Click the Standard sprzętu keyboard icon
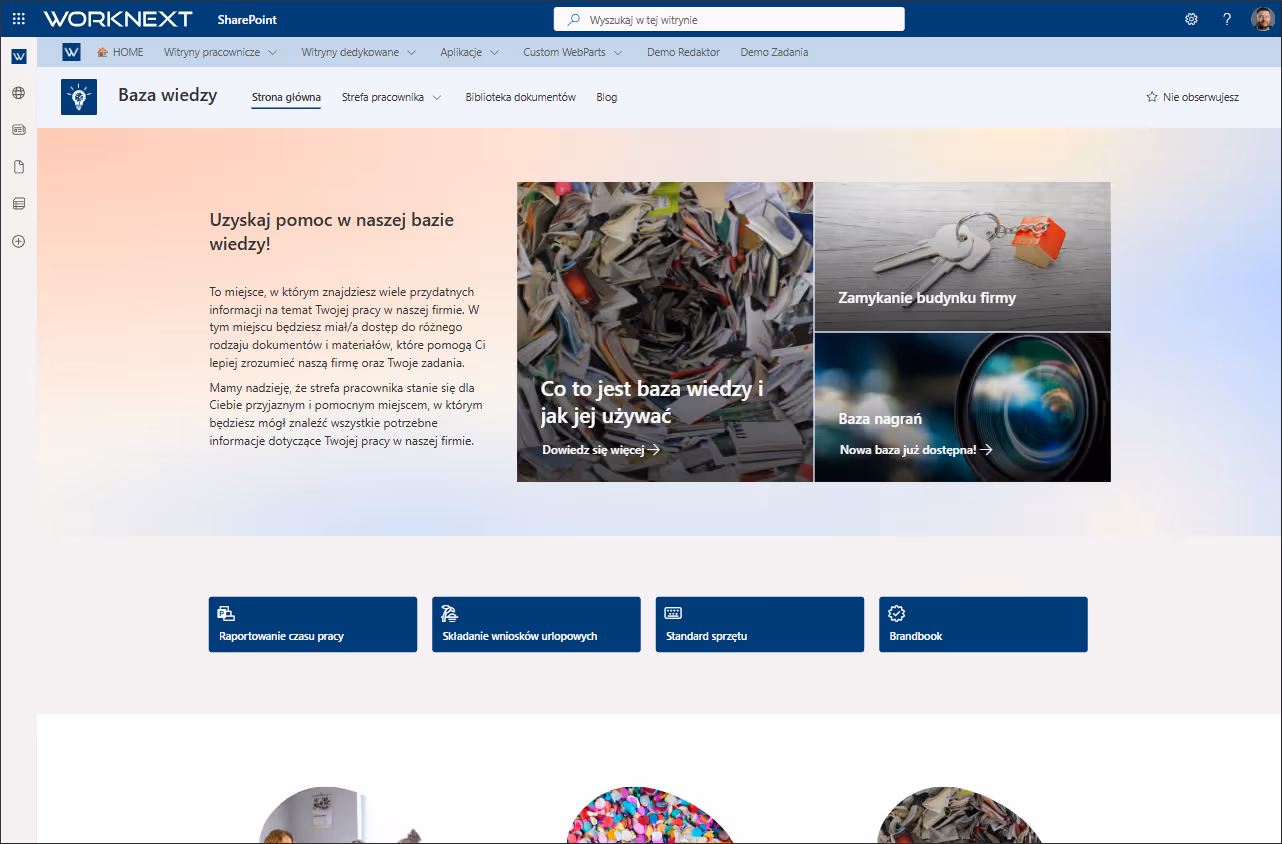The height and width of the screenshot is (844, 1282). click(673, 613)
